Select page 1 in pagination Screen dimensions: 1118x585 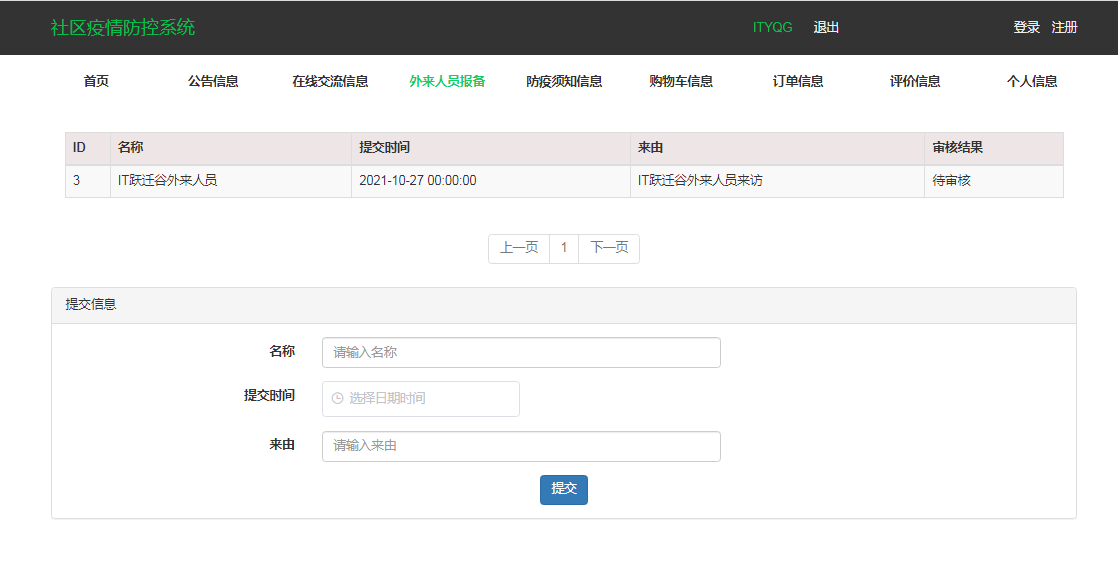click(x=564, y=248)
